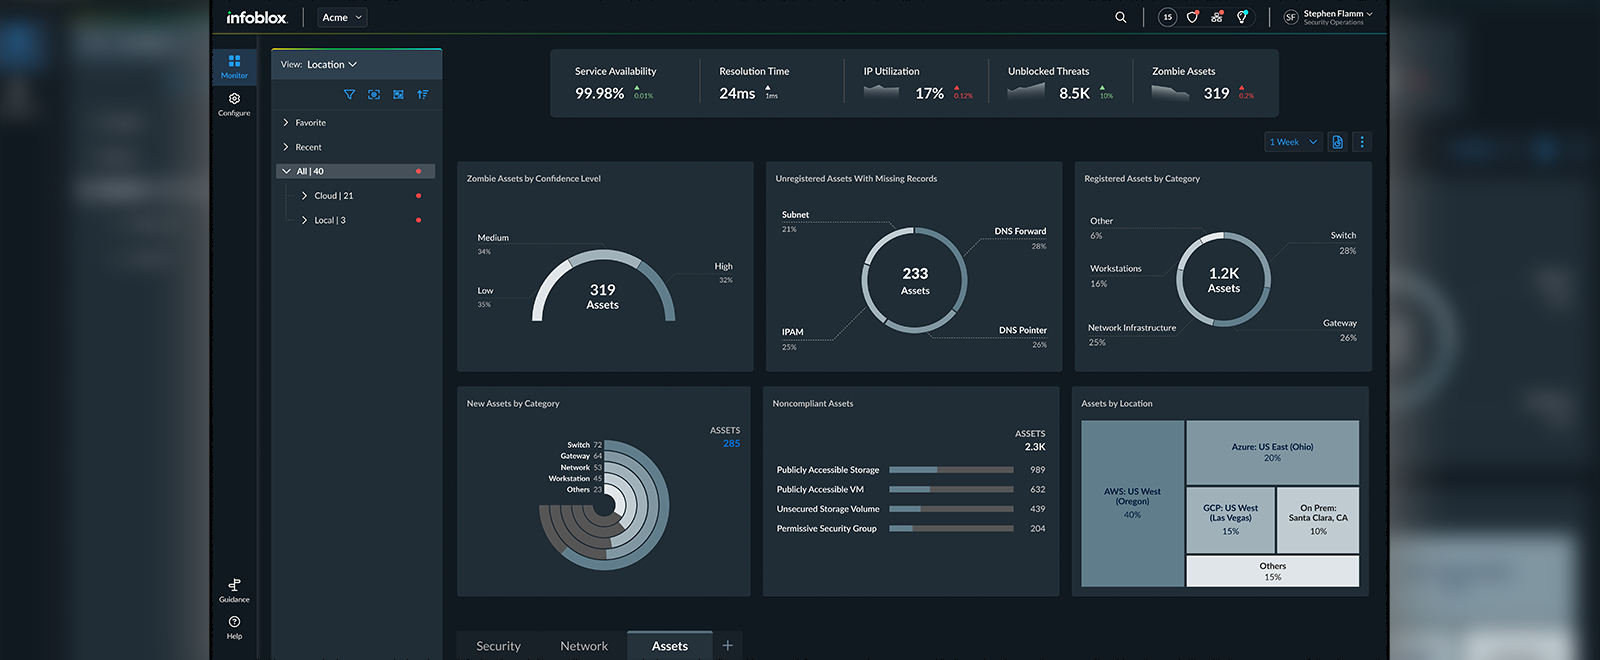Image resolution: width=1600 pixels, height=660 pixels.
Task: Click the lightbulb insights icon
Action: point(1242,17)
